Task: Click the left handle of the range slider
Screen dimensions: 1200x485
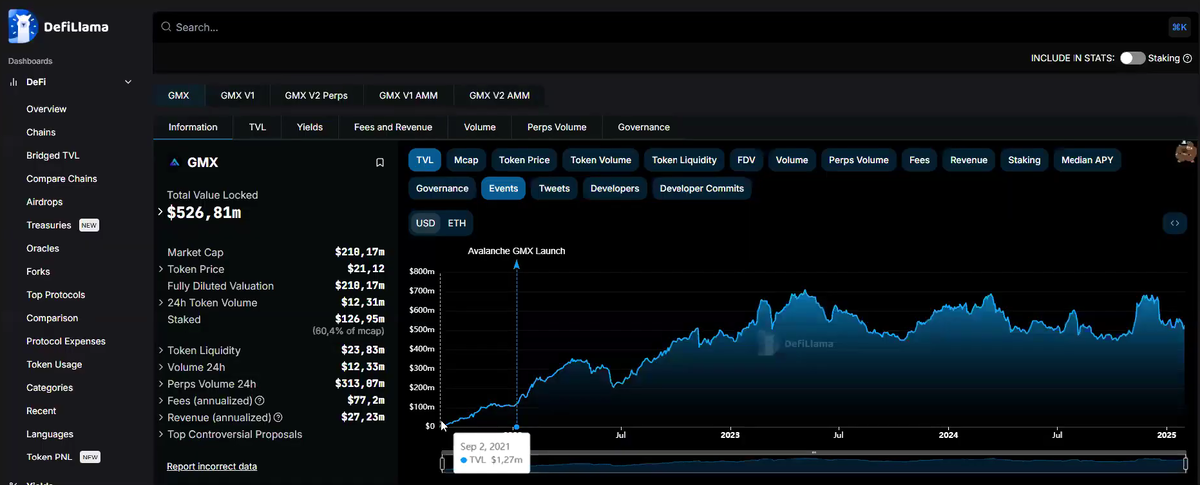Action: coord(442,463)
